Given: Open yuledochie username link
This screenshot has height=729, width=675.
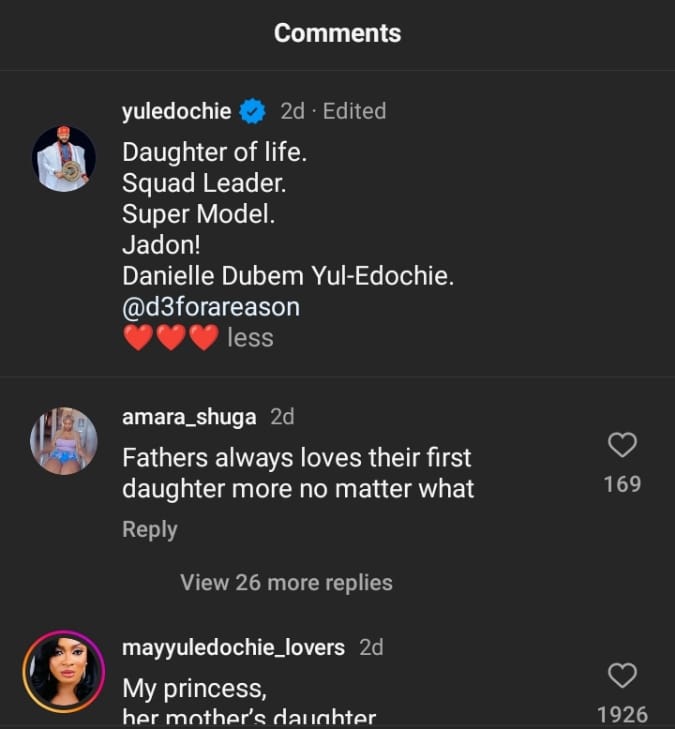Looking at the screenshot, I should [x=176, y=111].
